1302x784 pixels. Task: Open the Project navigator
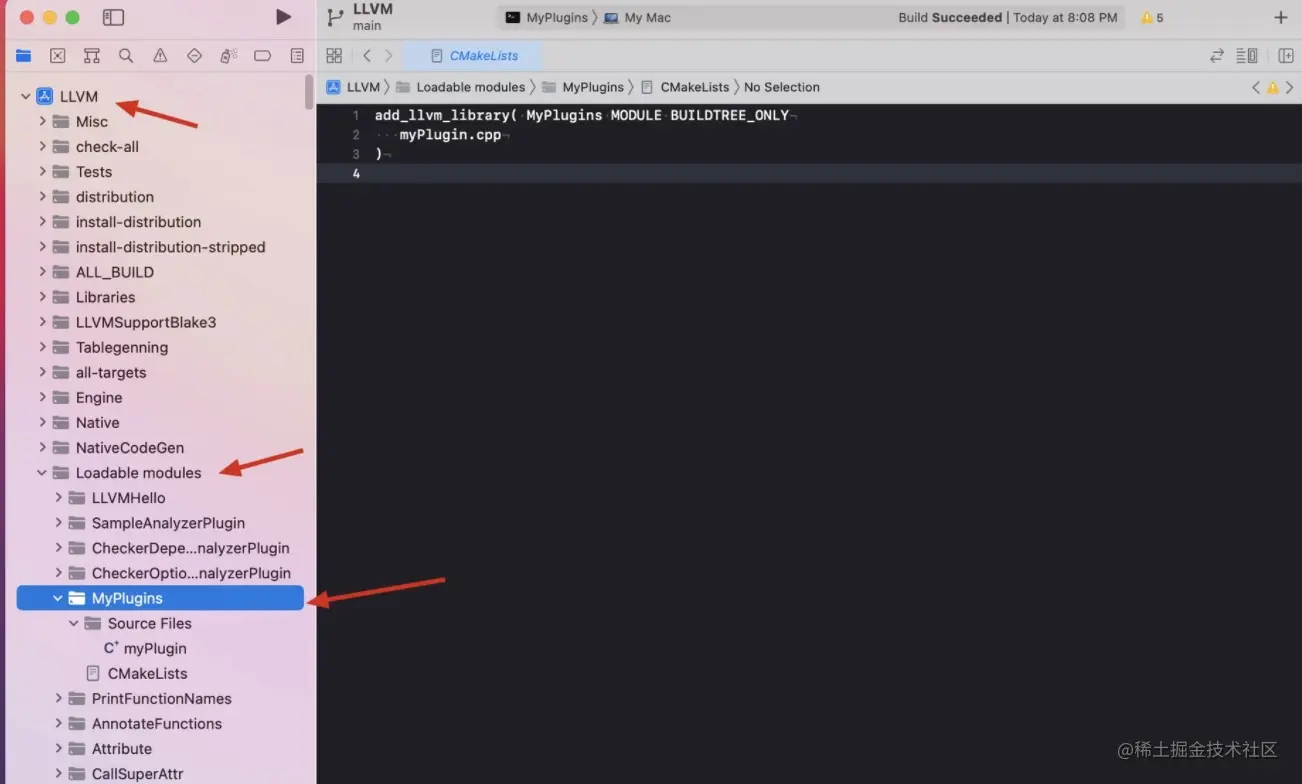[23, 55]
